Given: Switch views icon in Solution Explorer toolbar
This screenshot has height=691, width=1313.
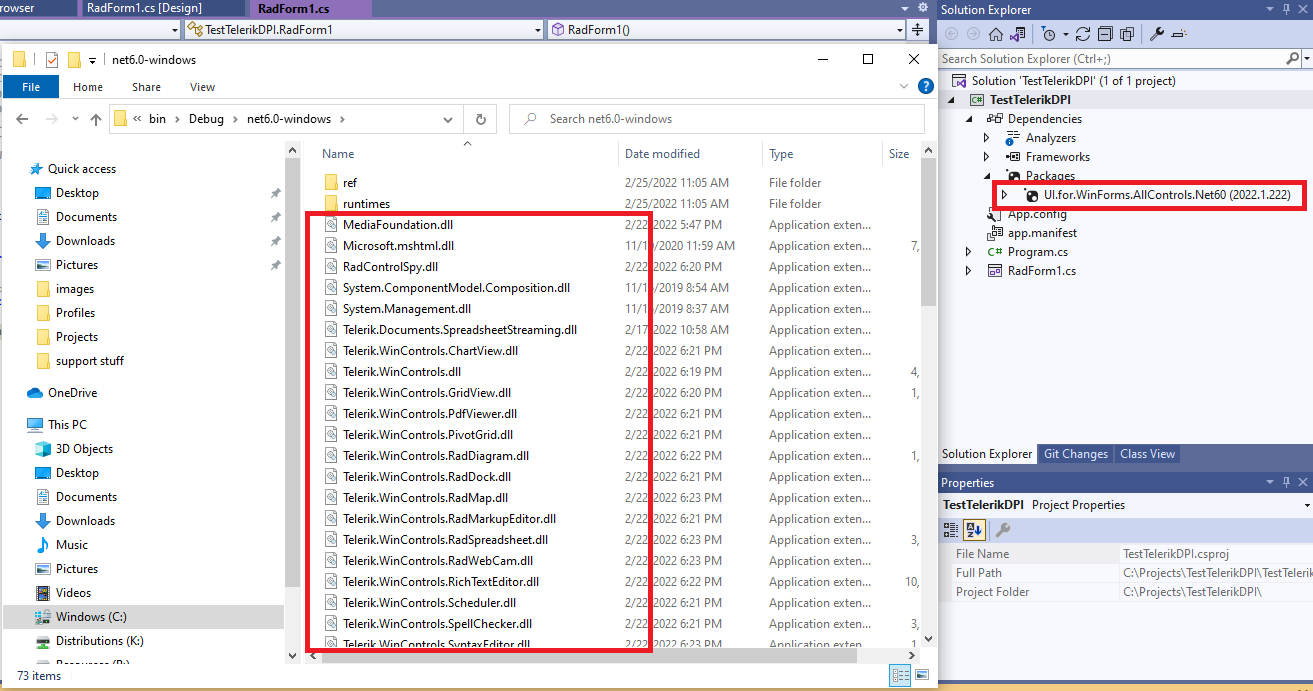Looking at the screenshot, I should [x=1017, y=34].
